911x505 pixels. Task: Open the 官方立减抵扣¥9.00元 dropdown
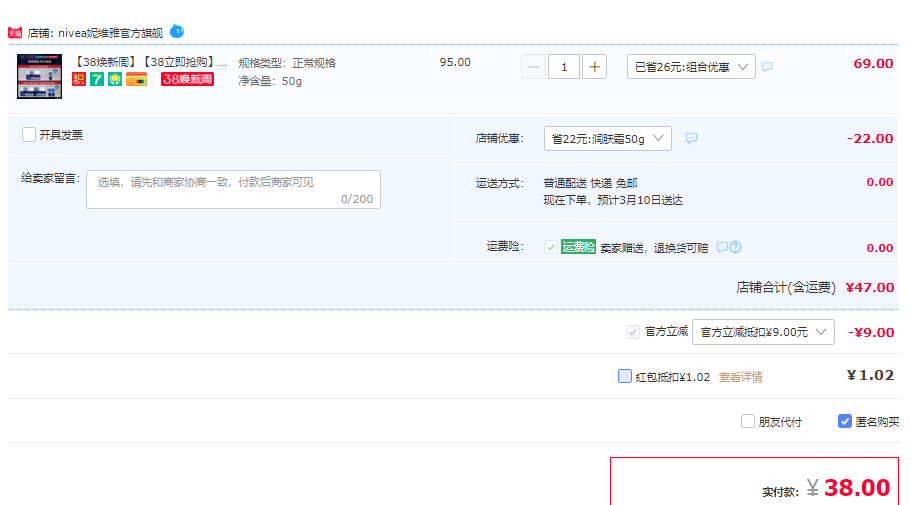[763, 332]
